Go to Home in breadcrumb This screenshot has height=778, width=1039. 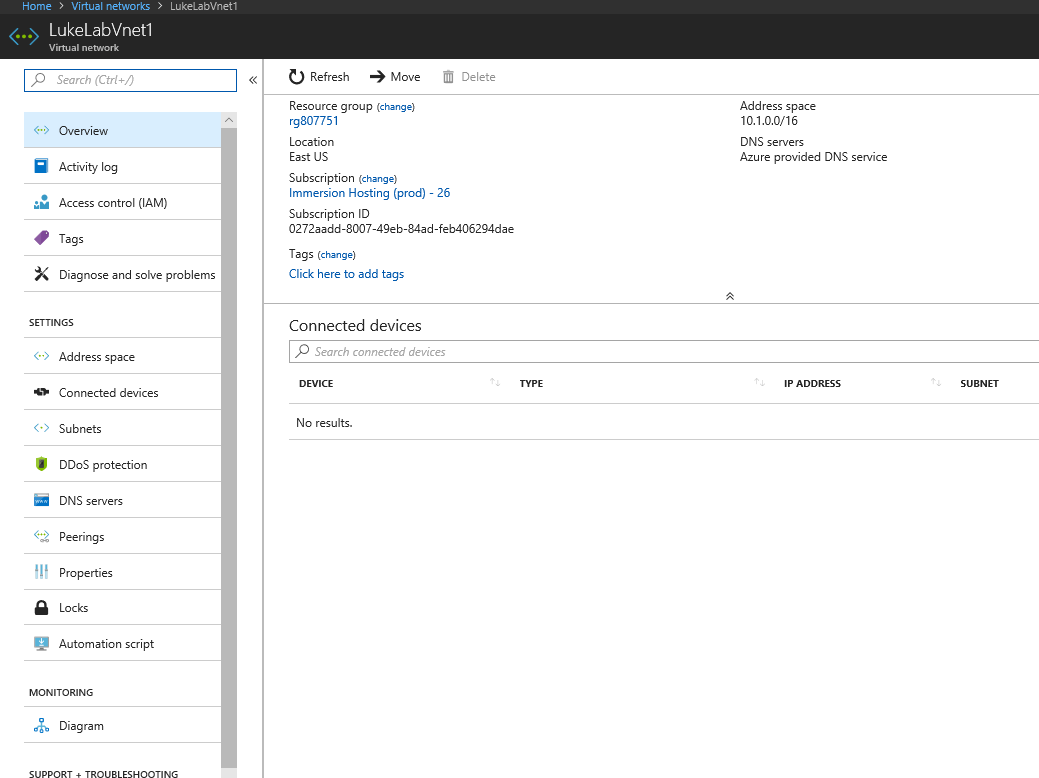[x=36, y=6]
